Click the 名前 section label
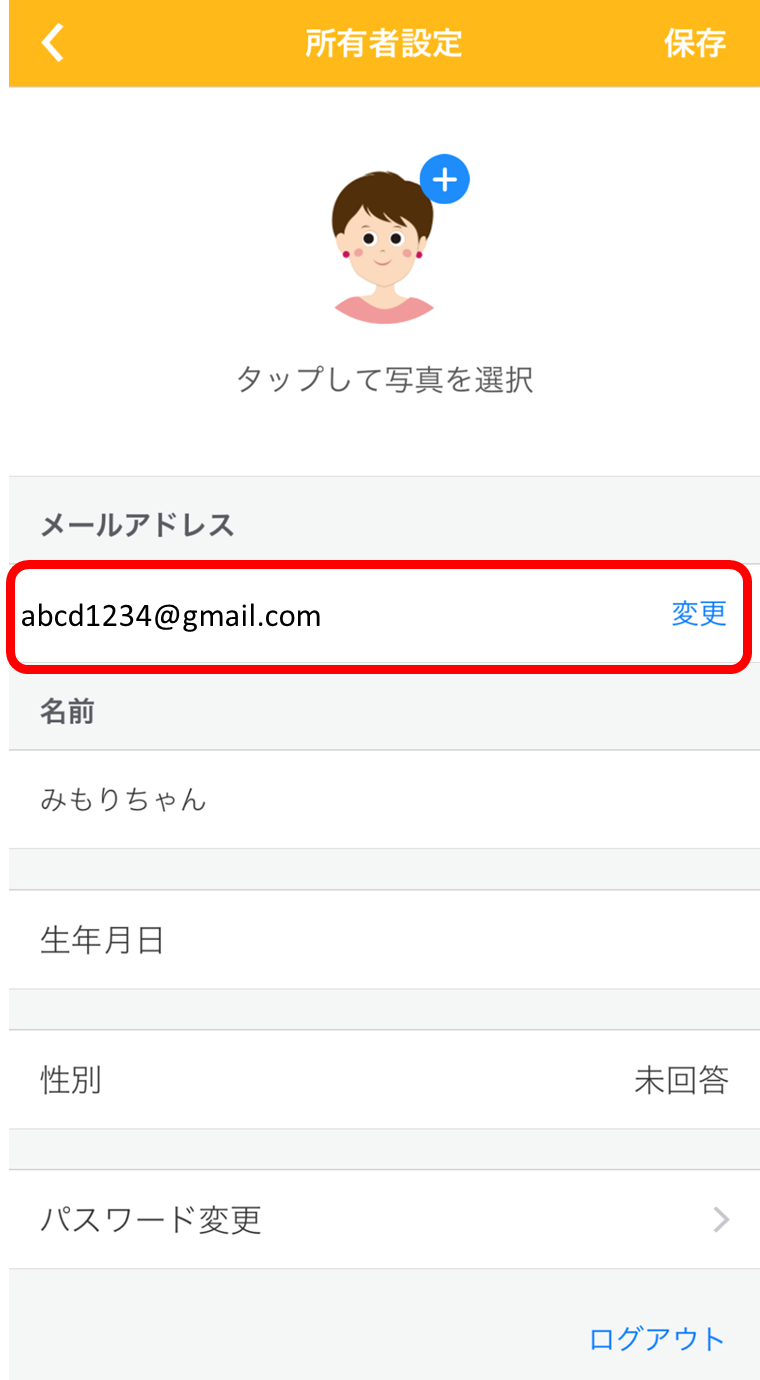760x1380 pixels. (x=67, y=711)
